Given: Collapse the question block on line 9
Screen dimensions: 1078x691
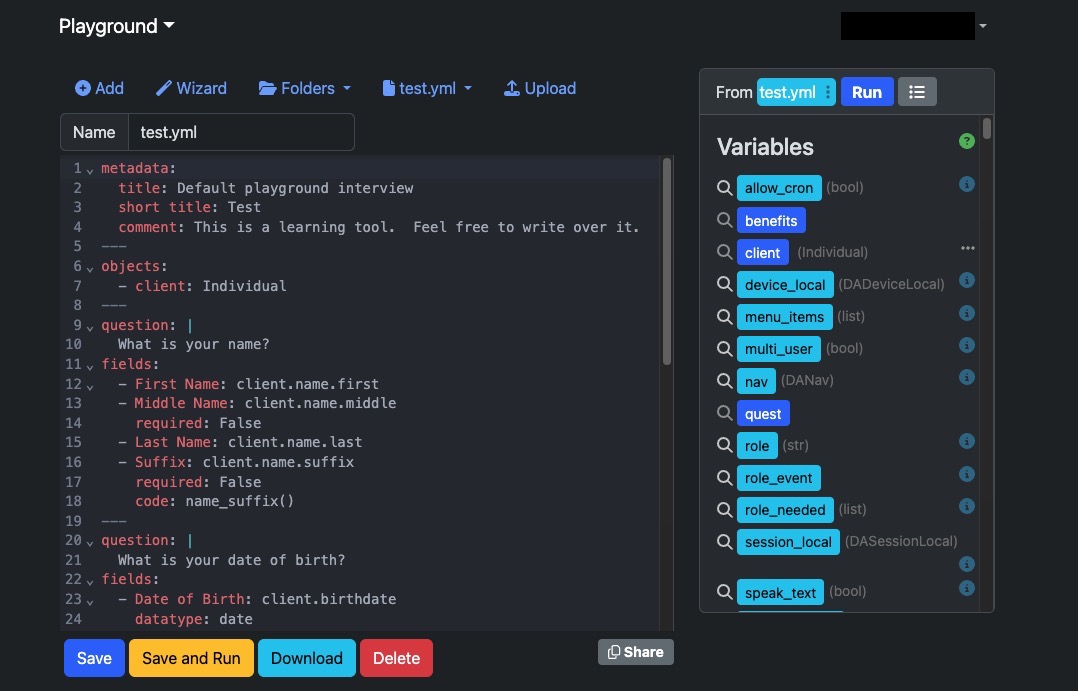Looking at the screenshot, I should (91, 326).
